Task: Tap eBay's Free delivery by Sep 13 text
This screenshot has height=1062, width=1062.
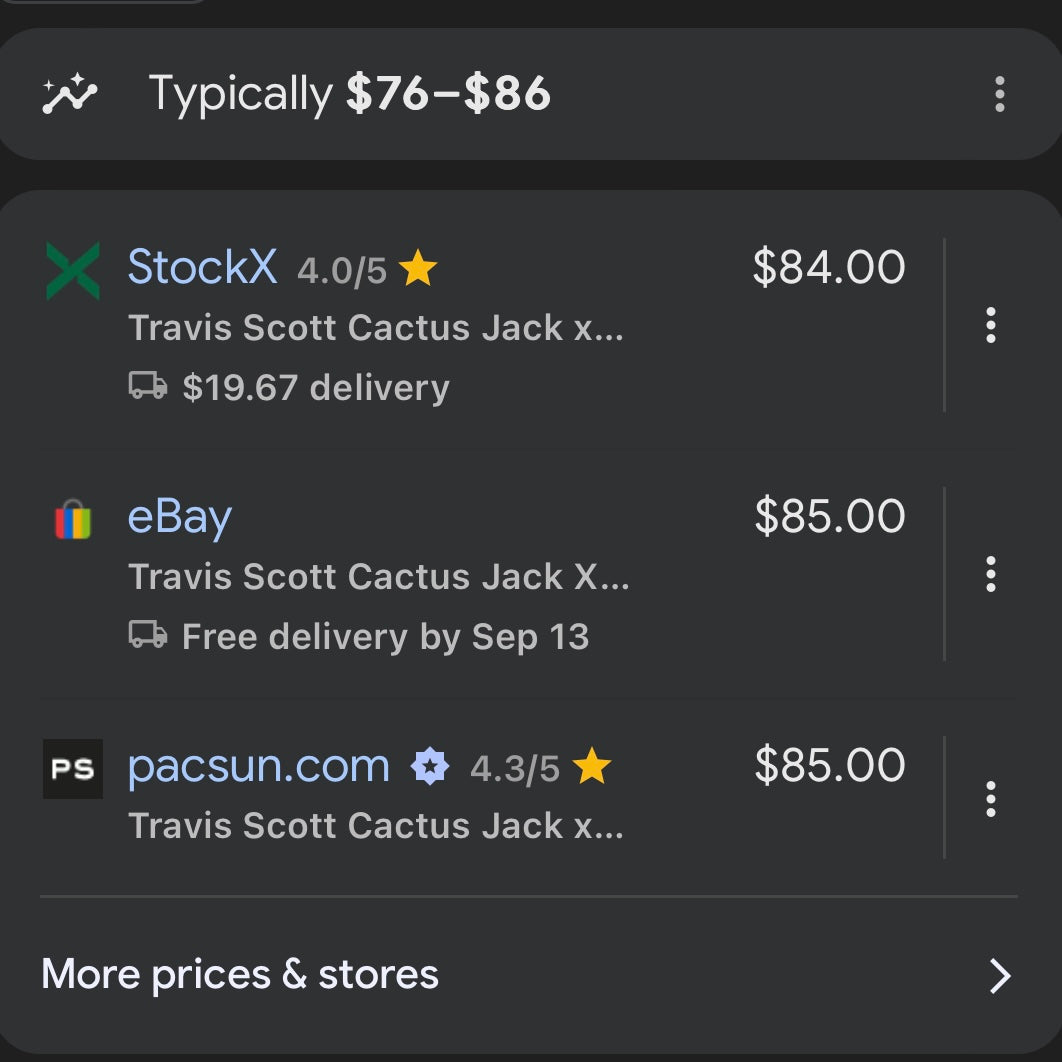Action: click(385, 637)
